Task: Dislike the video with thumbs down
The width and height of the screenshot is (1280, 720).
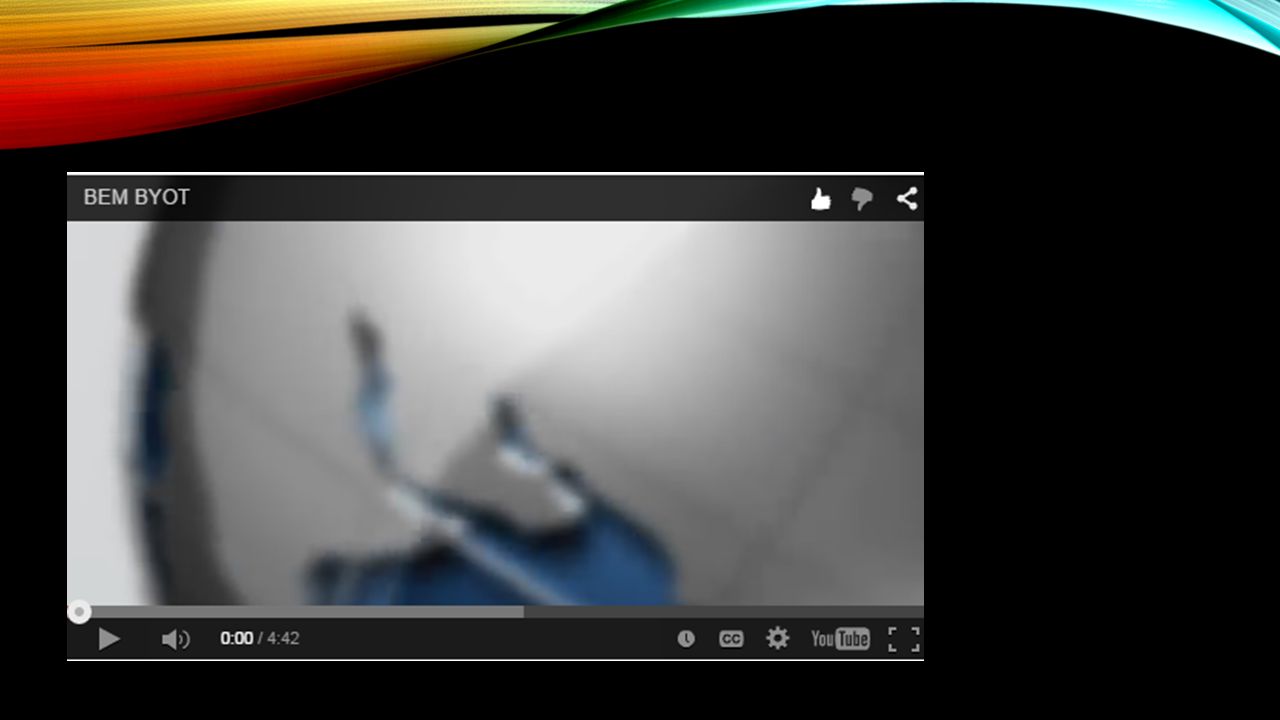Action: coord(862,200)
